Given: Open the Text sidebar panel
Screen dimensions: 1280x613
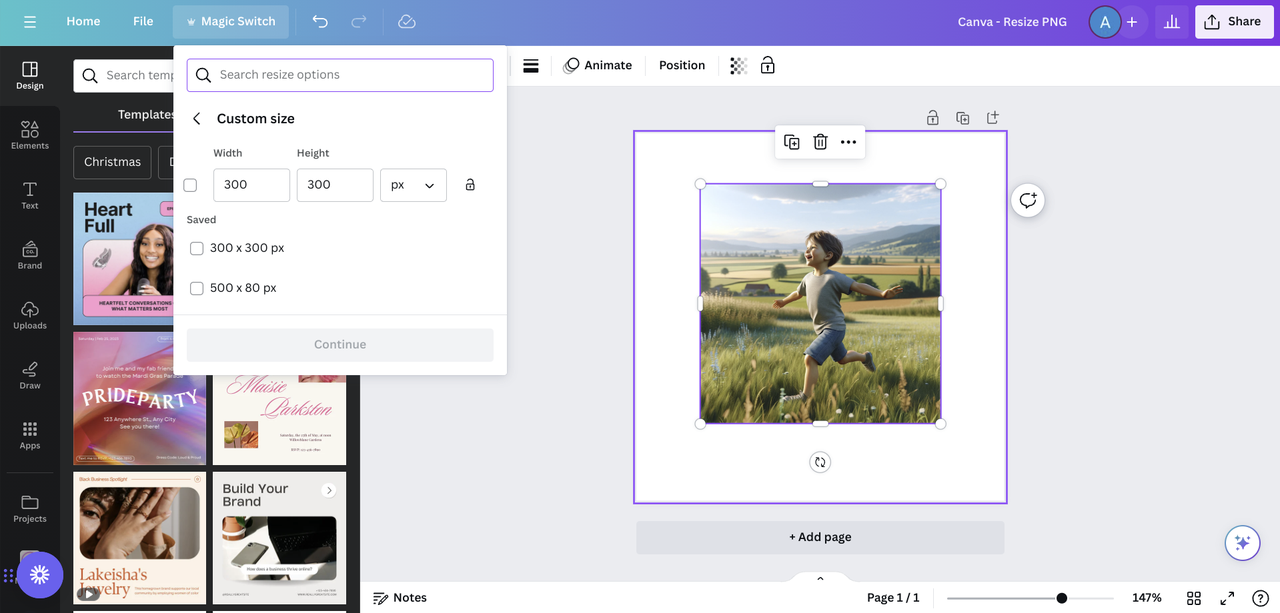Looking at the screenshot, I should [x=30, y=195].
